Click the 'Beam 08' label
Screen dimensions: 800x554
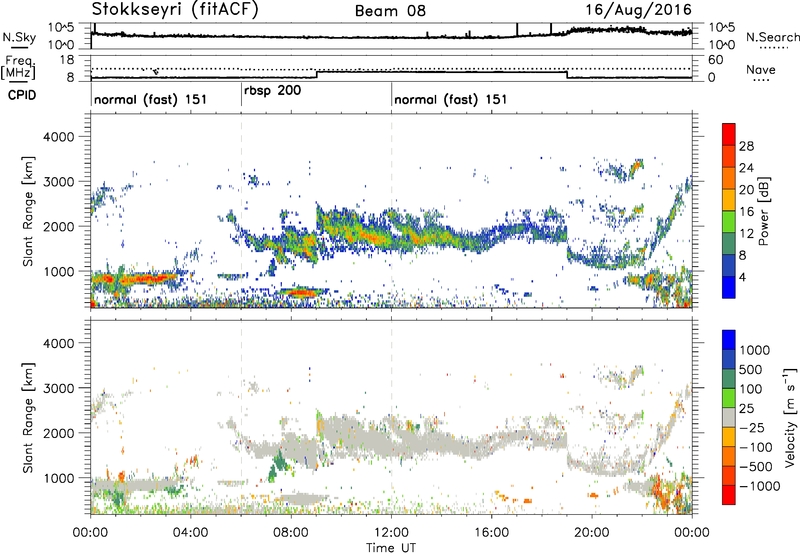click(390, 11)
